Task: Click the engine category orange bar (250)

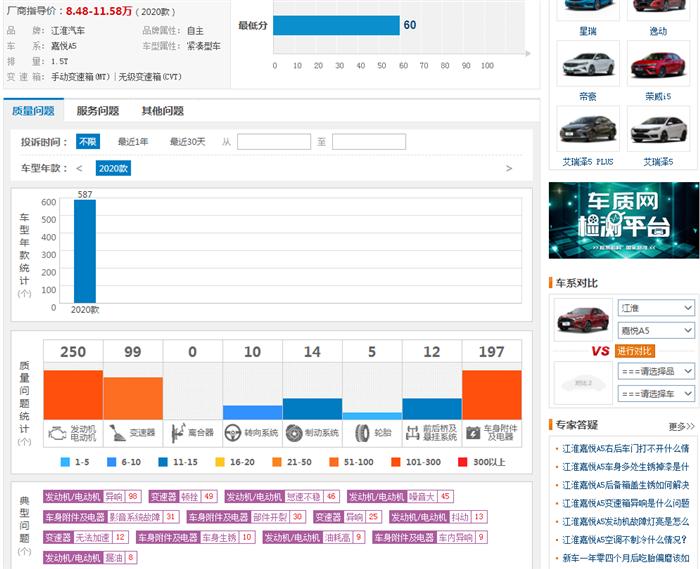Action: (73, 395)
